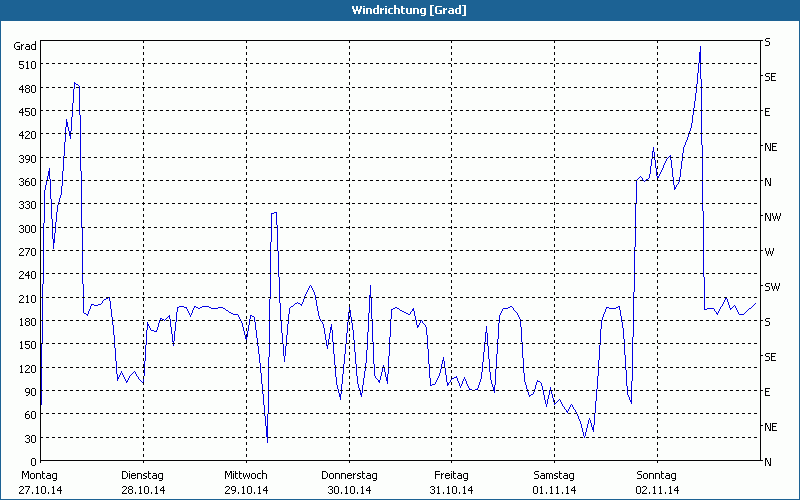Select the '210' y-axis value
The height and width of the screenshot is (500, 800).
(x=28, y=298)
